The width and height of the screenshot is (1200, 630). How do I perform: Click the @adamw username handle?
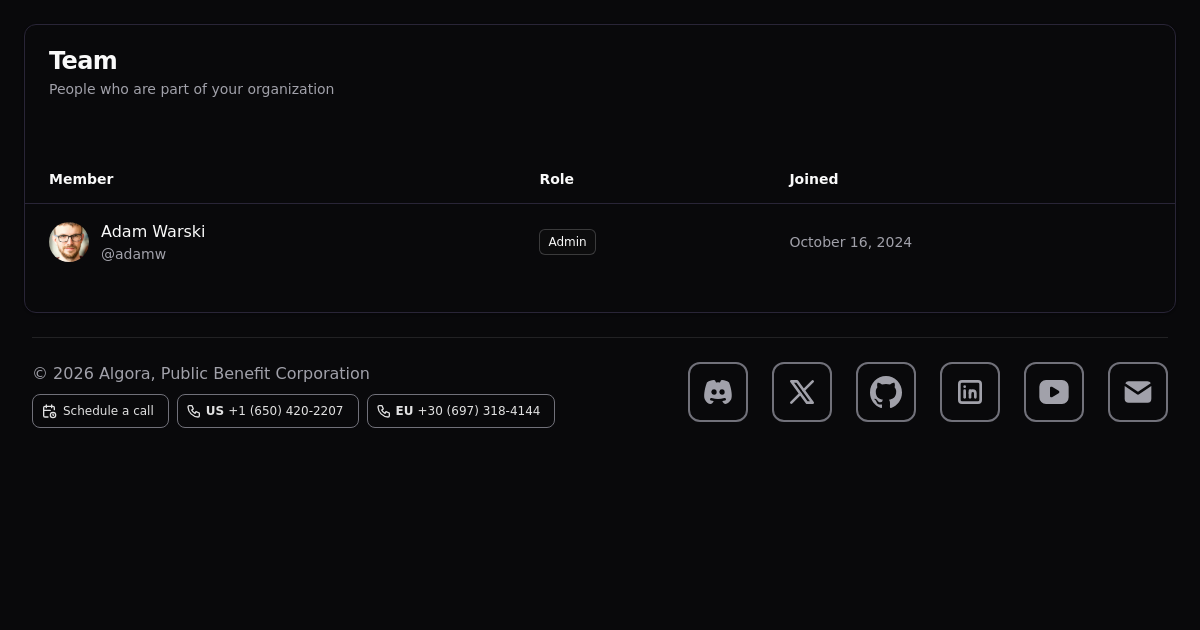133,254
